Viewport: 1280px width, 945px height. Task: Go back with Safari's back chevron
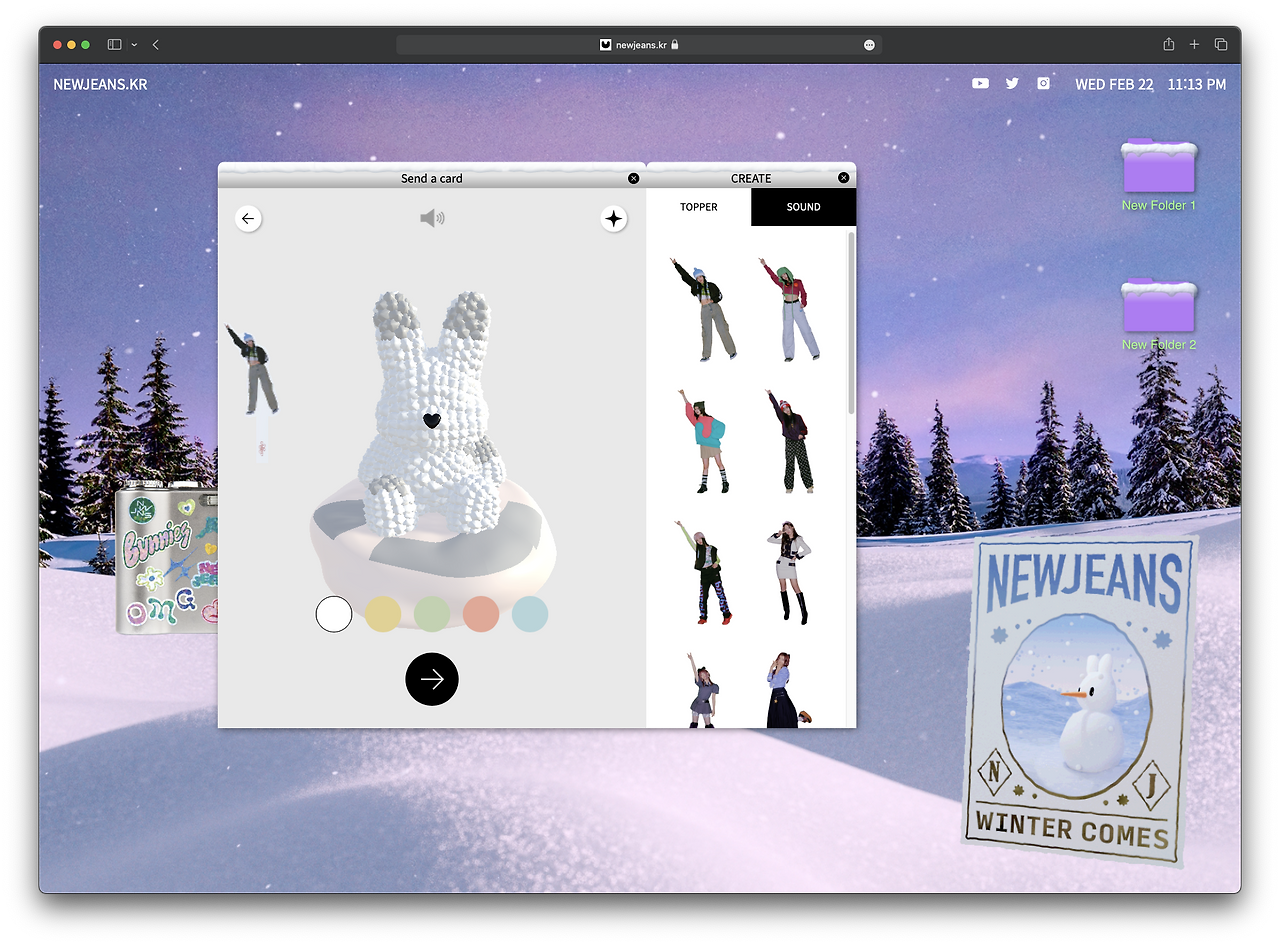point(156,45)
